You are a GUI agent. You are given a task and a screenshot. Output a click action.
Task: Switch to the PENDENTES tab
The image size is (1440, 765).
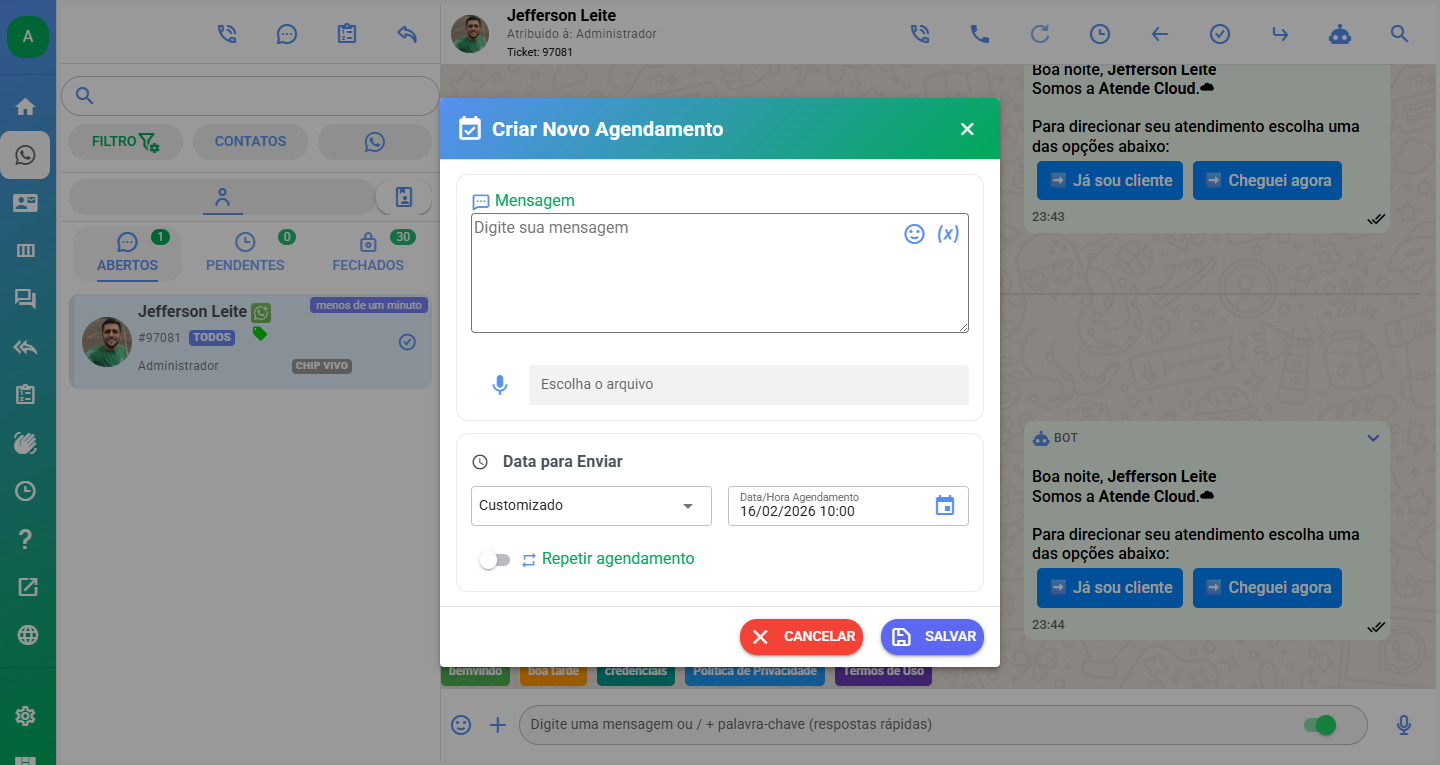point(245,253)
